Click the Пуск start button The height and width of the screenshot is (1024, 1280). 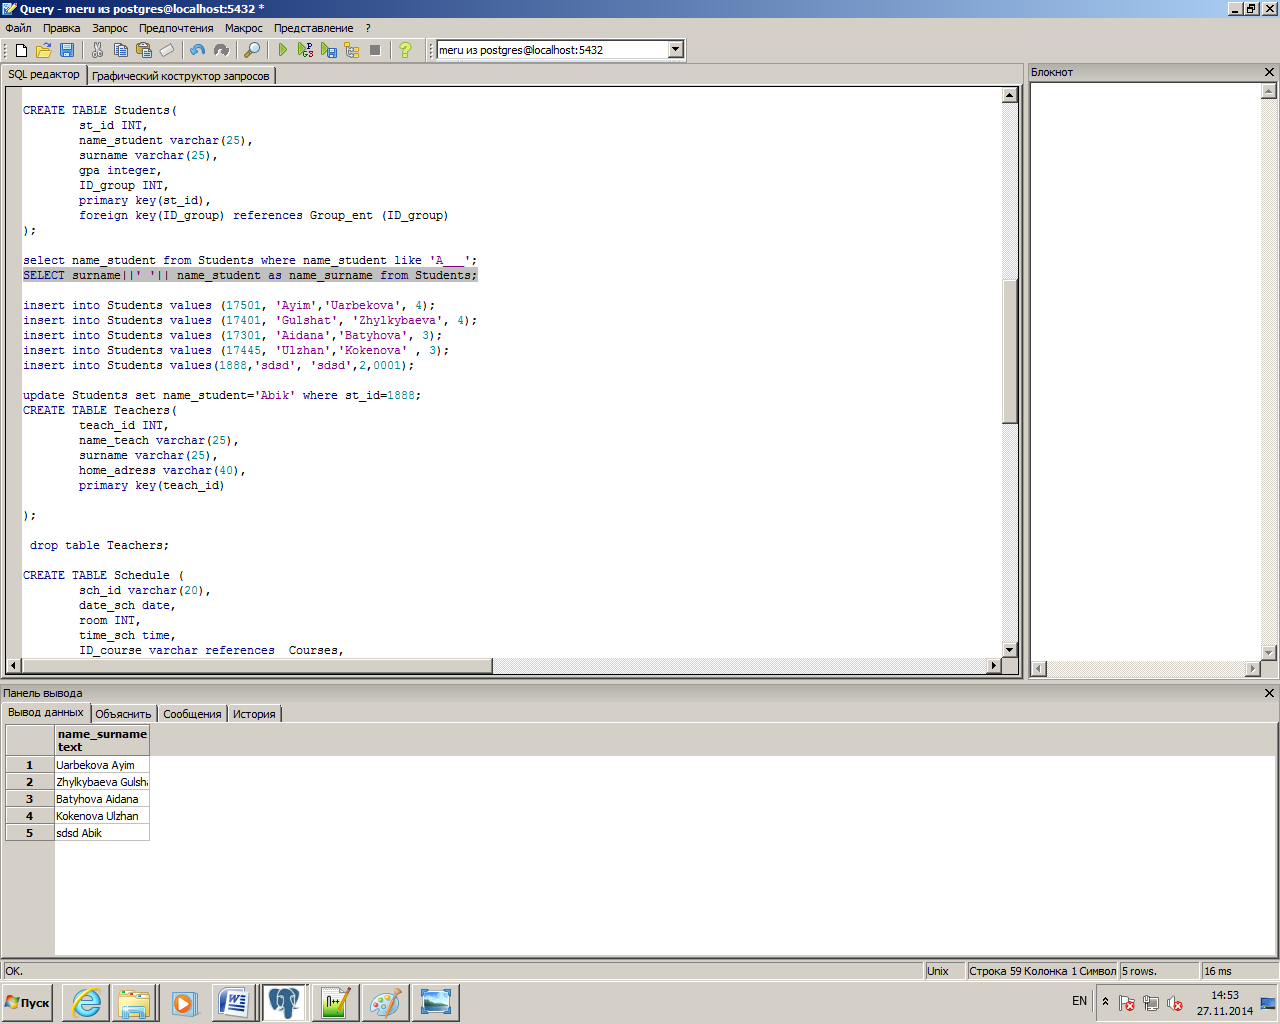(x=28, y=1002)
